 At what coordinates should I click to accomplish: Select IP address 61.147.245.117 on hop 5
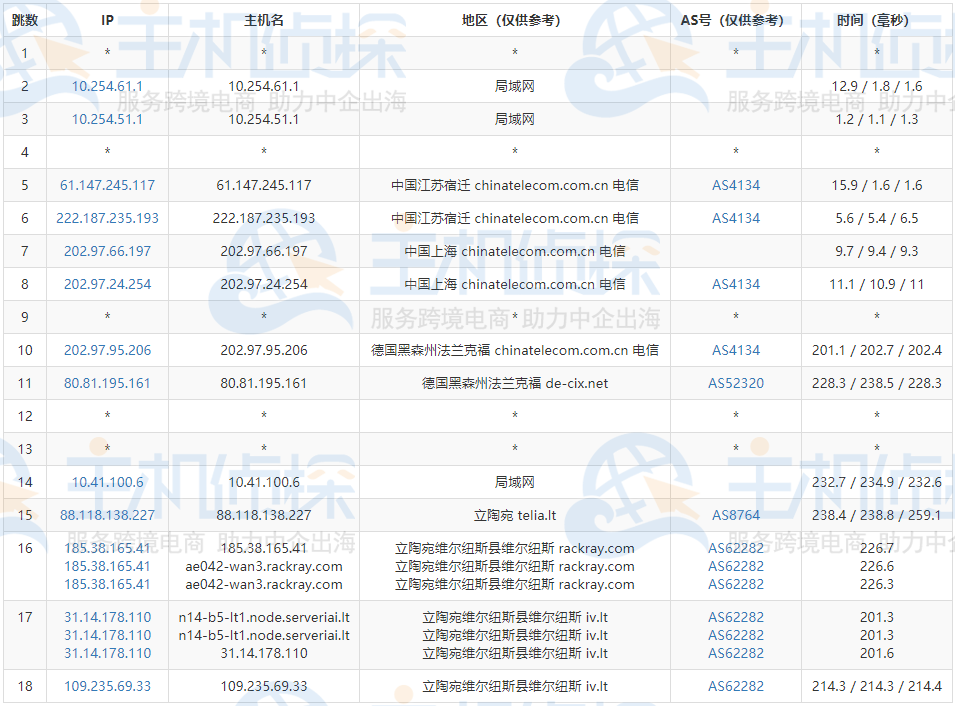click(107, 185)
